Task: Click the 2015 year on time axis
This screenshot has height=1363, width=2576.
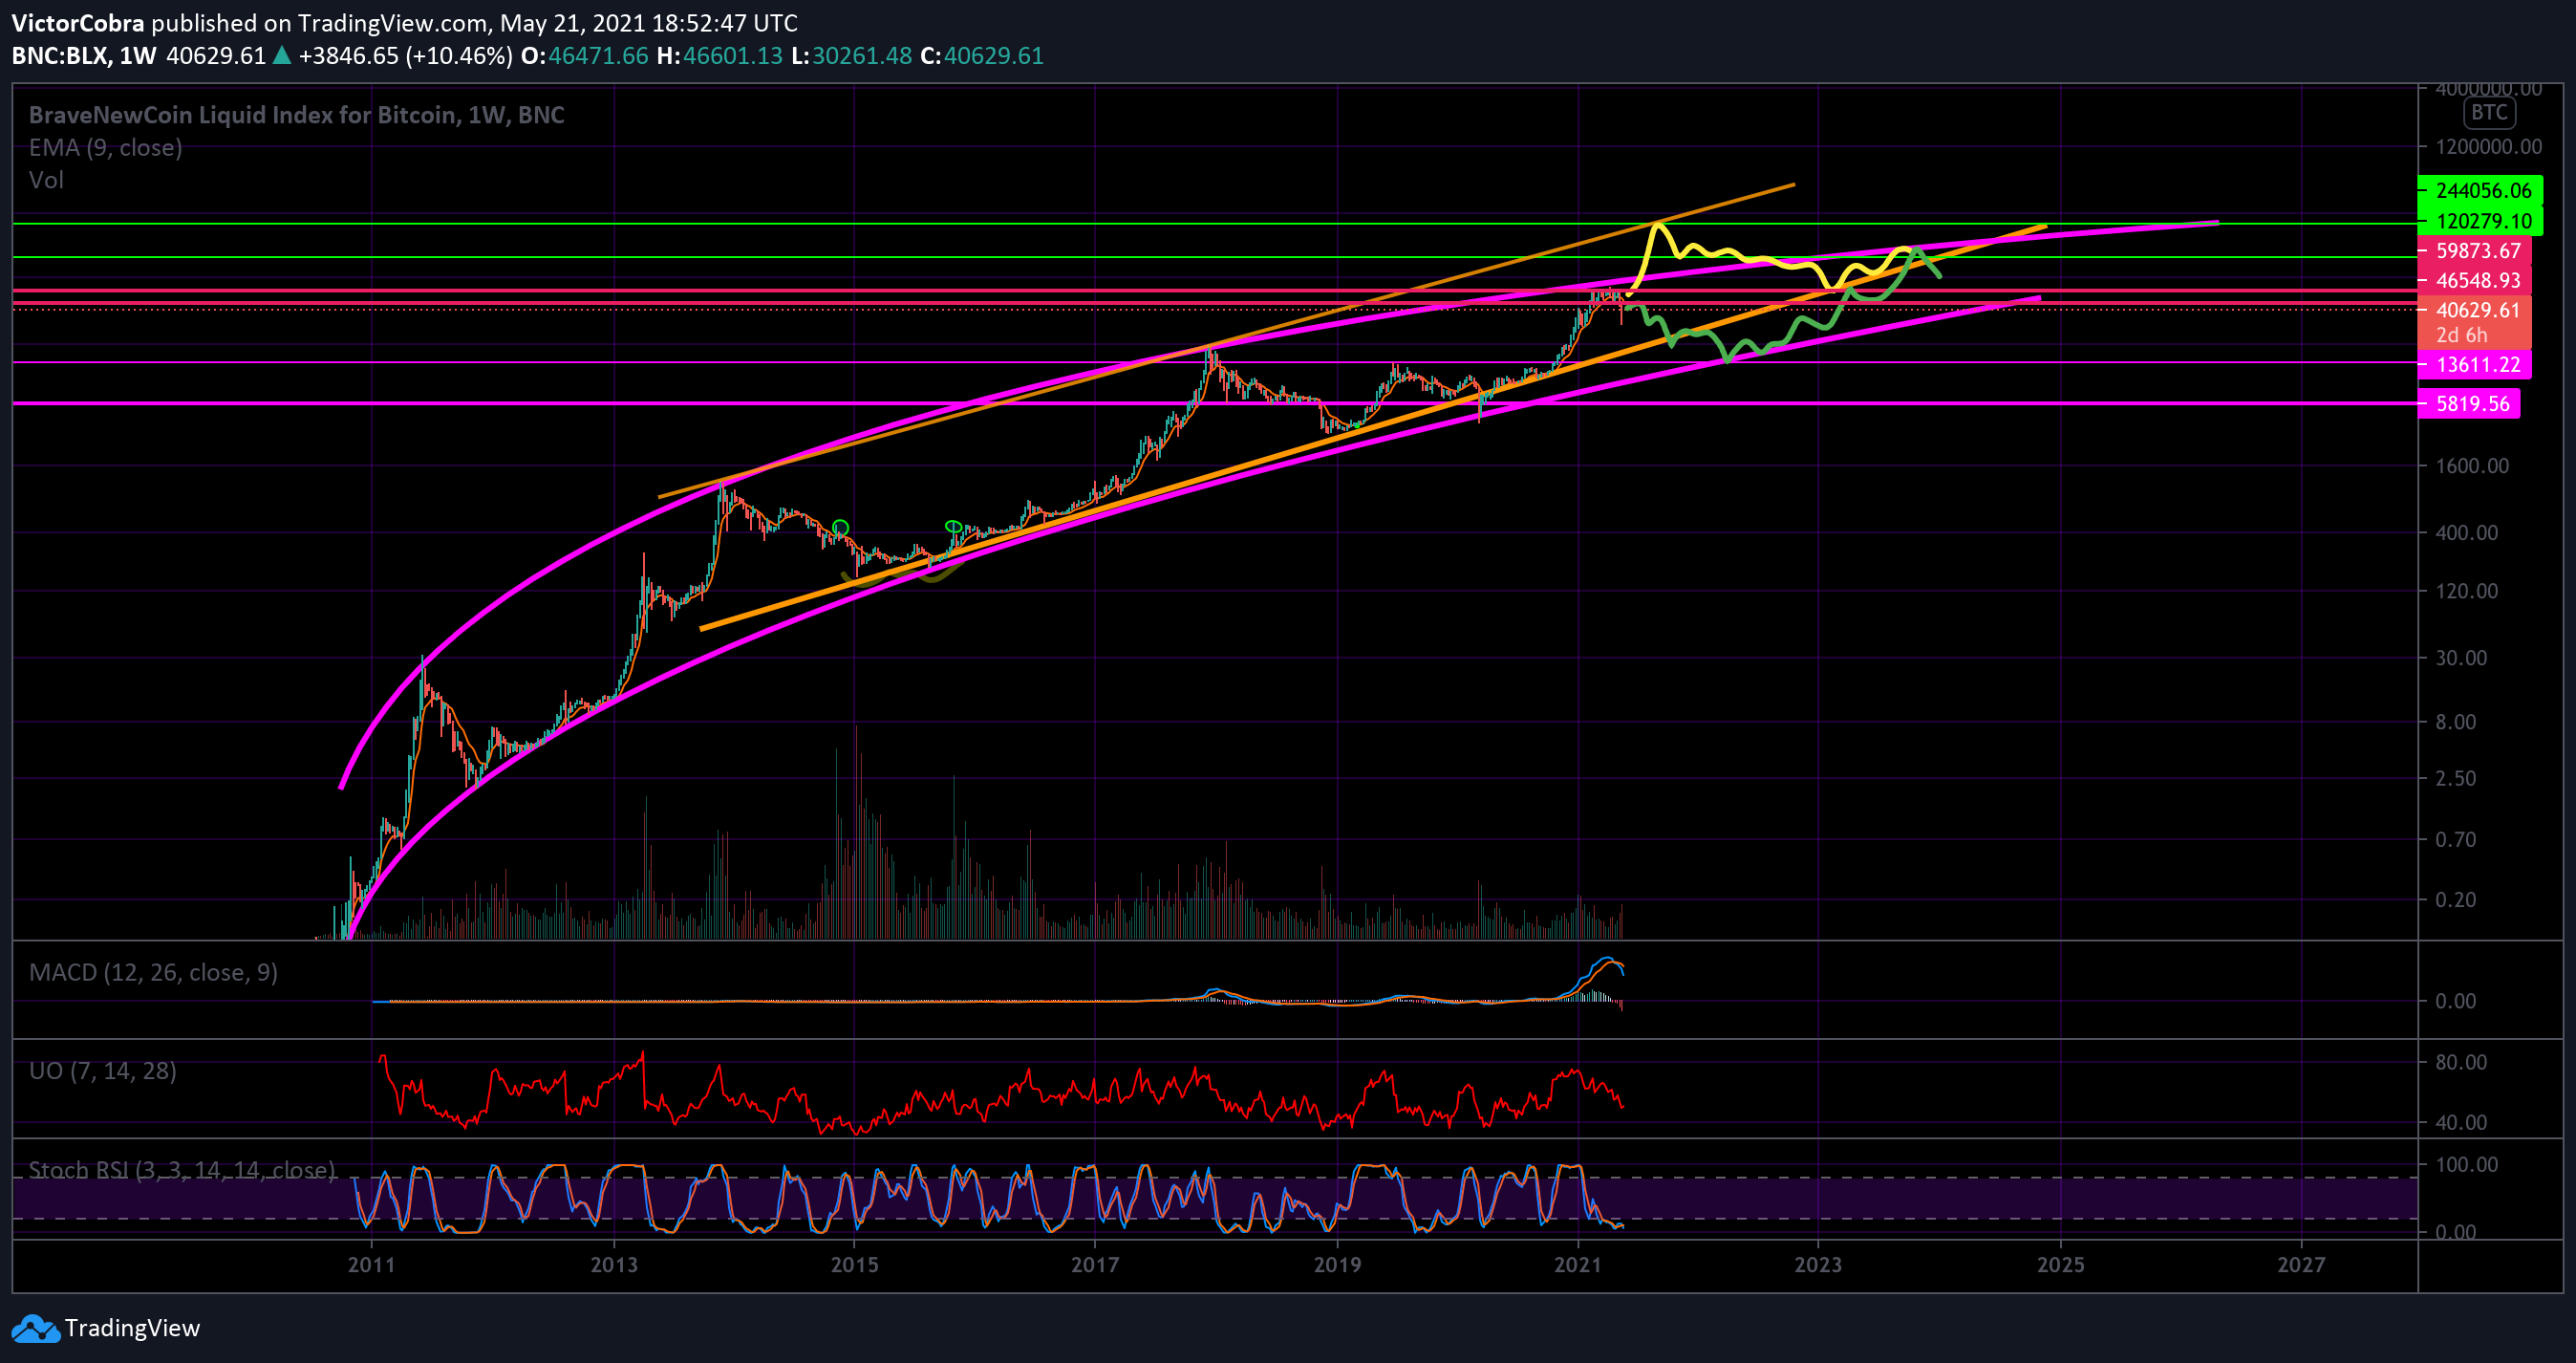Action: 855,1265
